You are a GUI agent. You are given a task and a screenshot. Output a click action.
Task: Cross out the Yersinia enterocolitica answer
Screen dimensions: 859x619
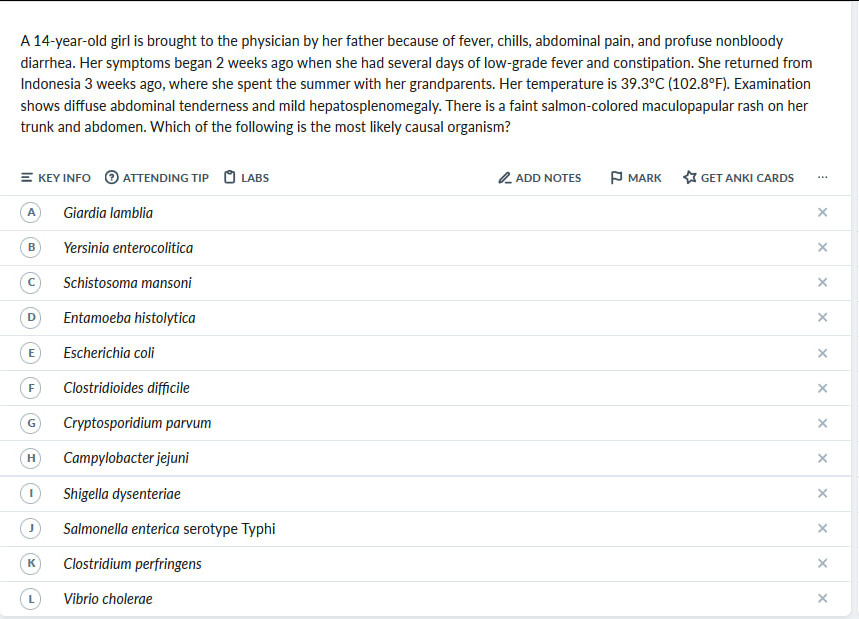822,248
